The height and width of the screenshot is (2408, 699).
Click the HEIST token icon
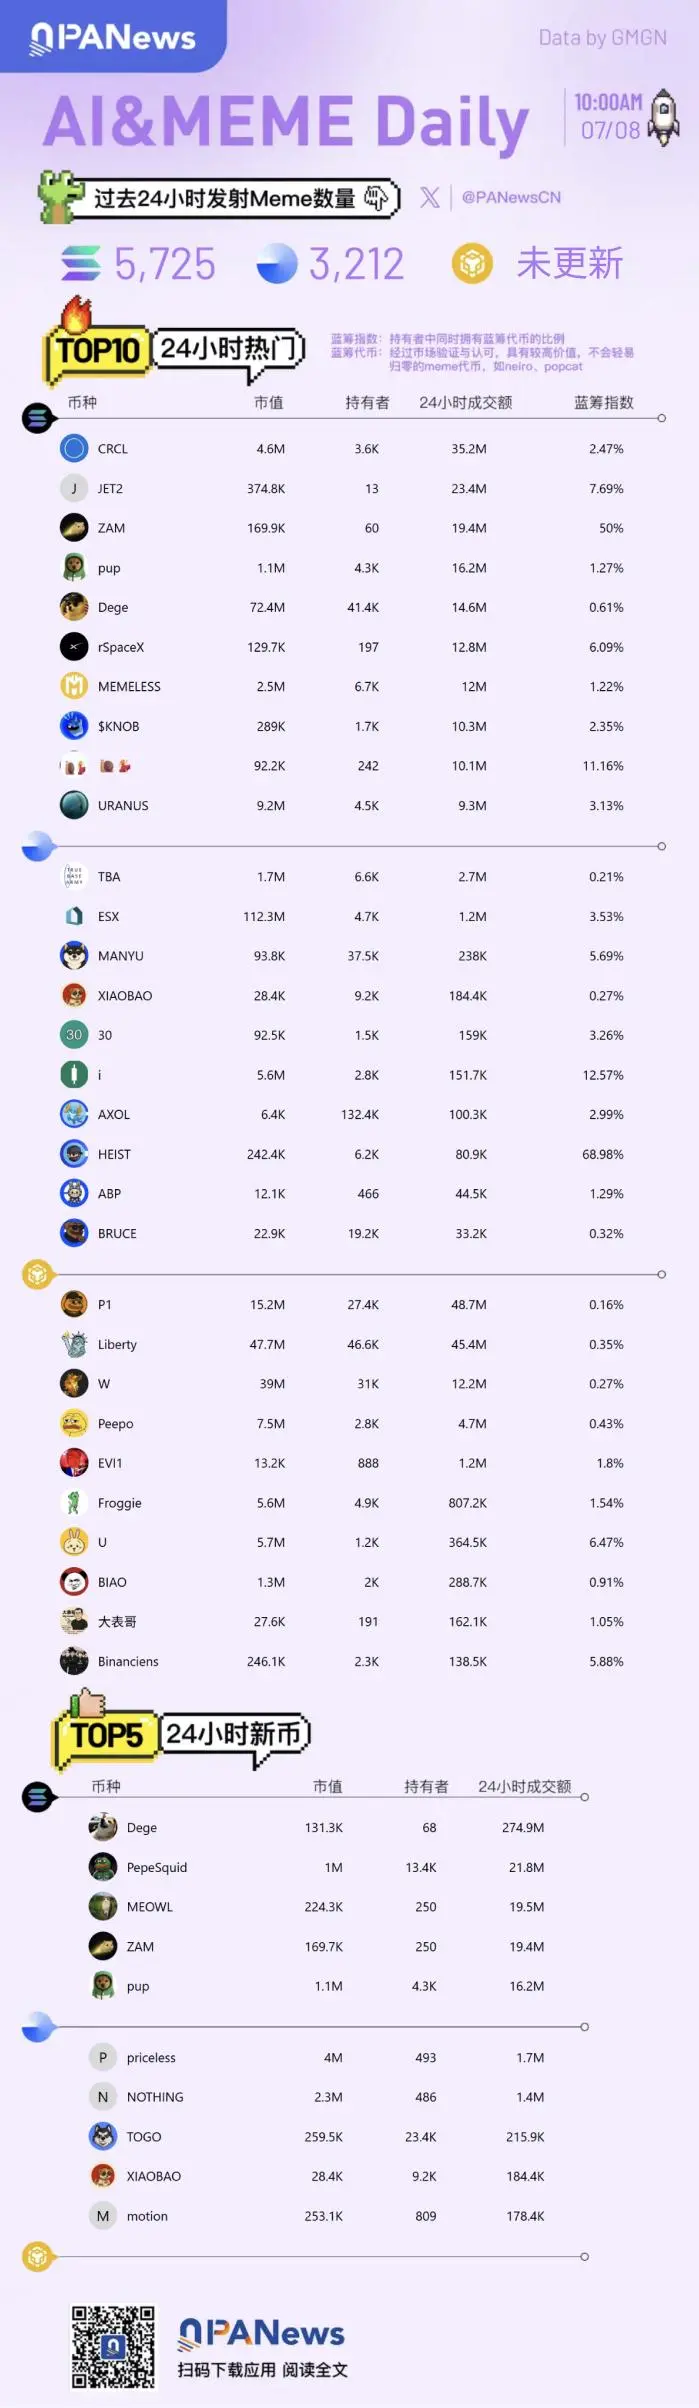pyautogui.click(x=74, y=1155)
